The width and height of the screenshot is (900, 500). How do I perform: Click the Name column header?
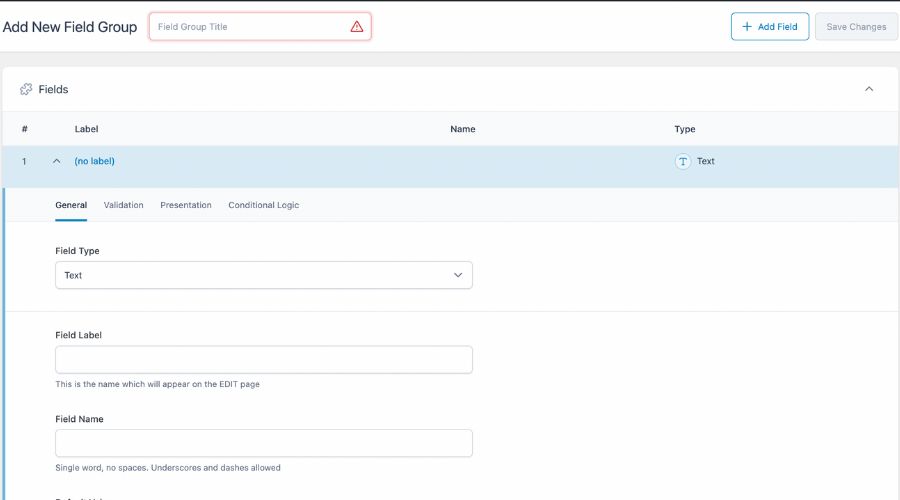coord(462,129)
